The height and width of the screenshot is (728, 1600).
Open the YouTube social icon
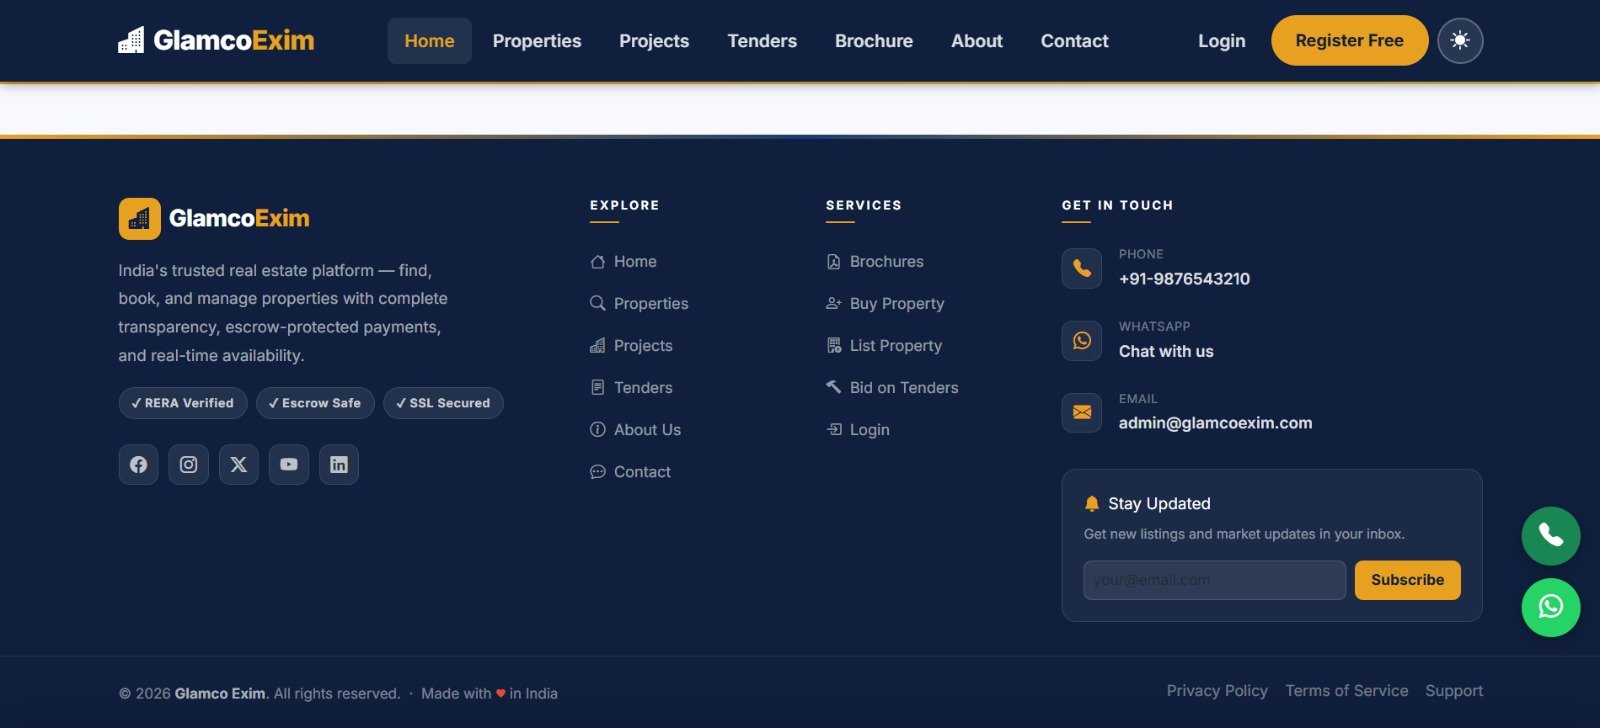click(x=288, y=465)
